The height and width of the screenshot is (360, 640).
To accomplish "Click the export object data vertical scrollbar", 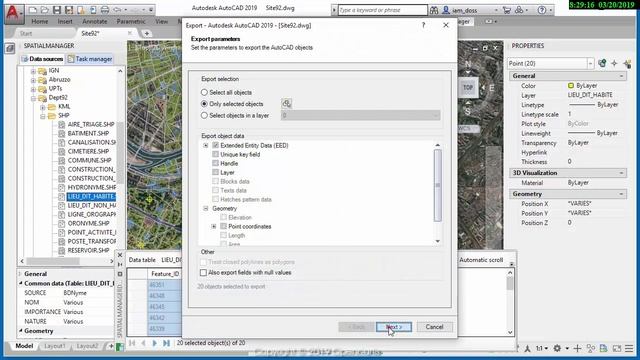I will coord(438,185).
